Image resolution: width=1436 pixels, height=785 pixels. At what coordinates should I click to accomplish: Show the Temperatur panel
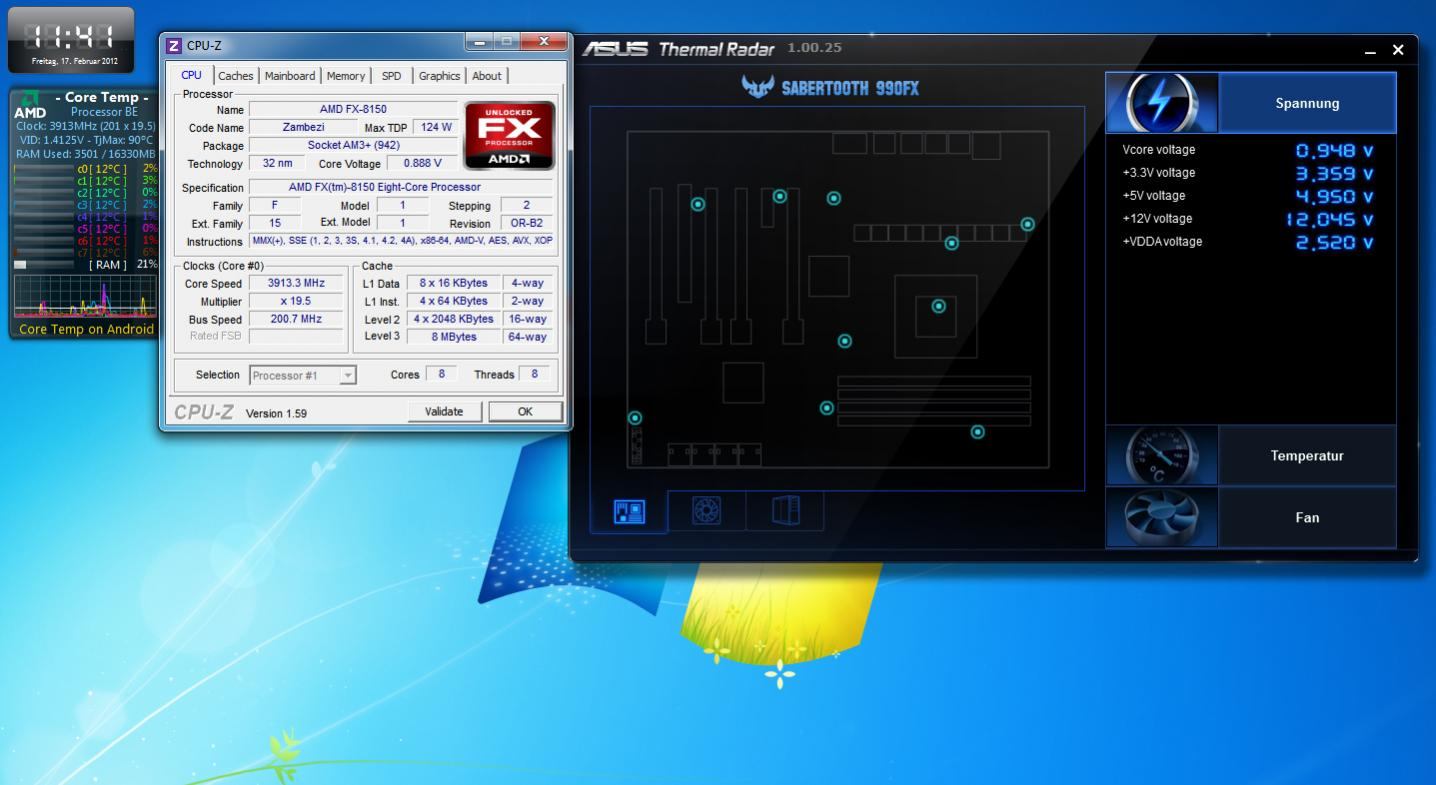(1307, 456)
